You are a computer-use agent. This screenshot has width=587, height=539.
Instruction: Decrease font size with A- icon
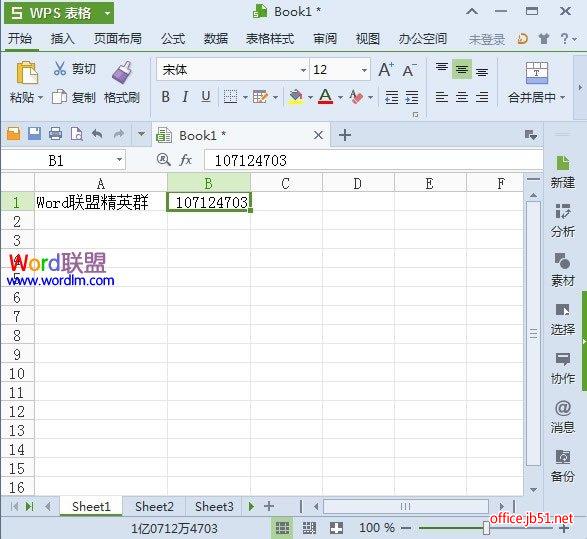[x=410, y=70]
